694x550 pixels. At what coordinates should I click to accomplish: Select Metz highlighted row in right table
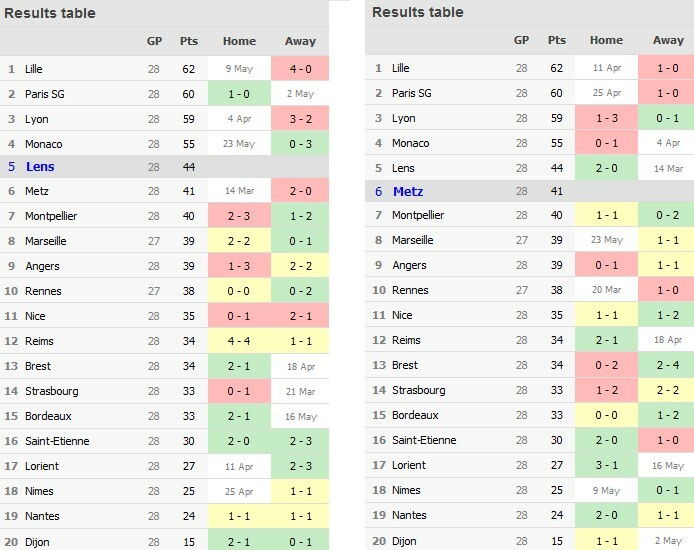(408, 191)
